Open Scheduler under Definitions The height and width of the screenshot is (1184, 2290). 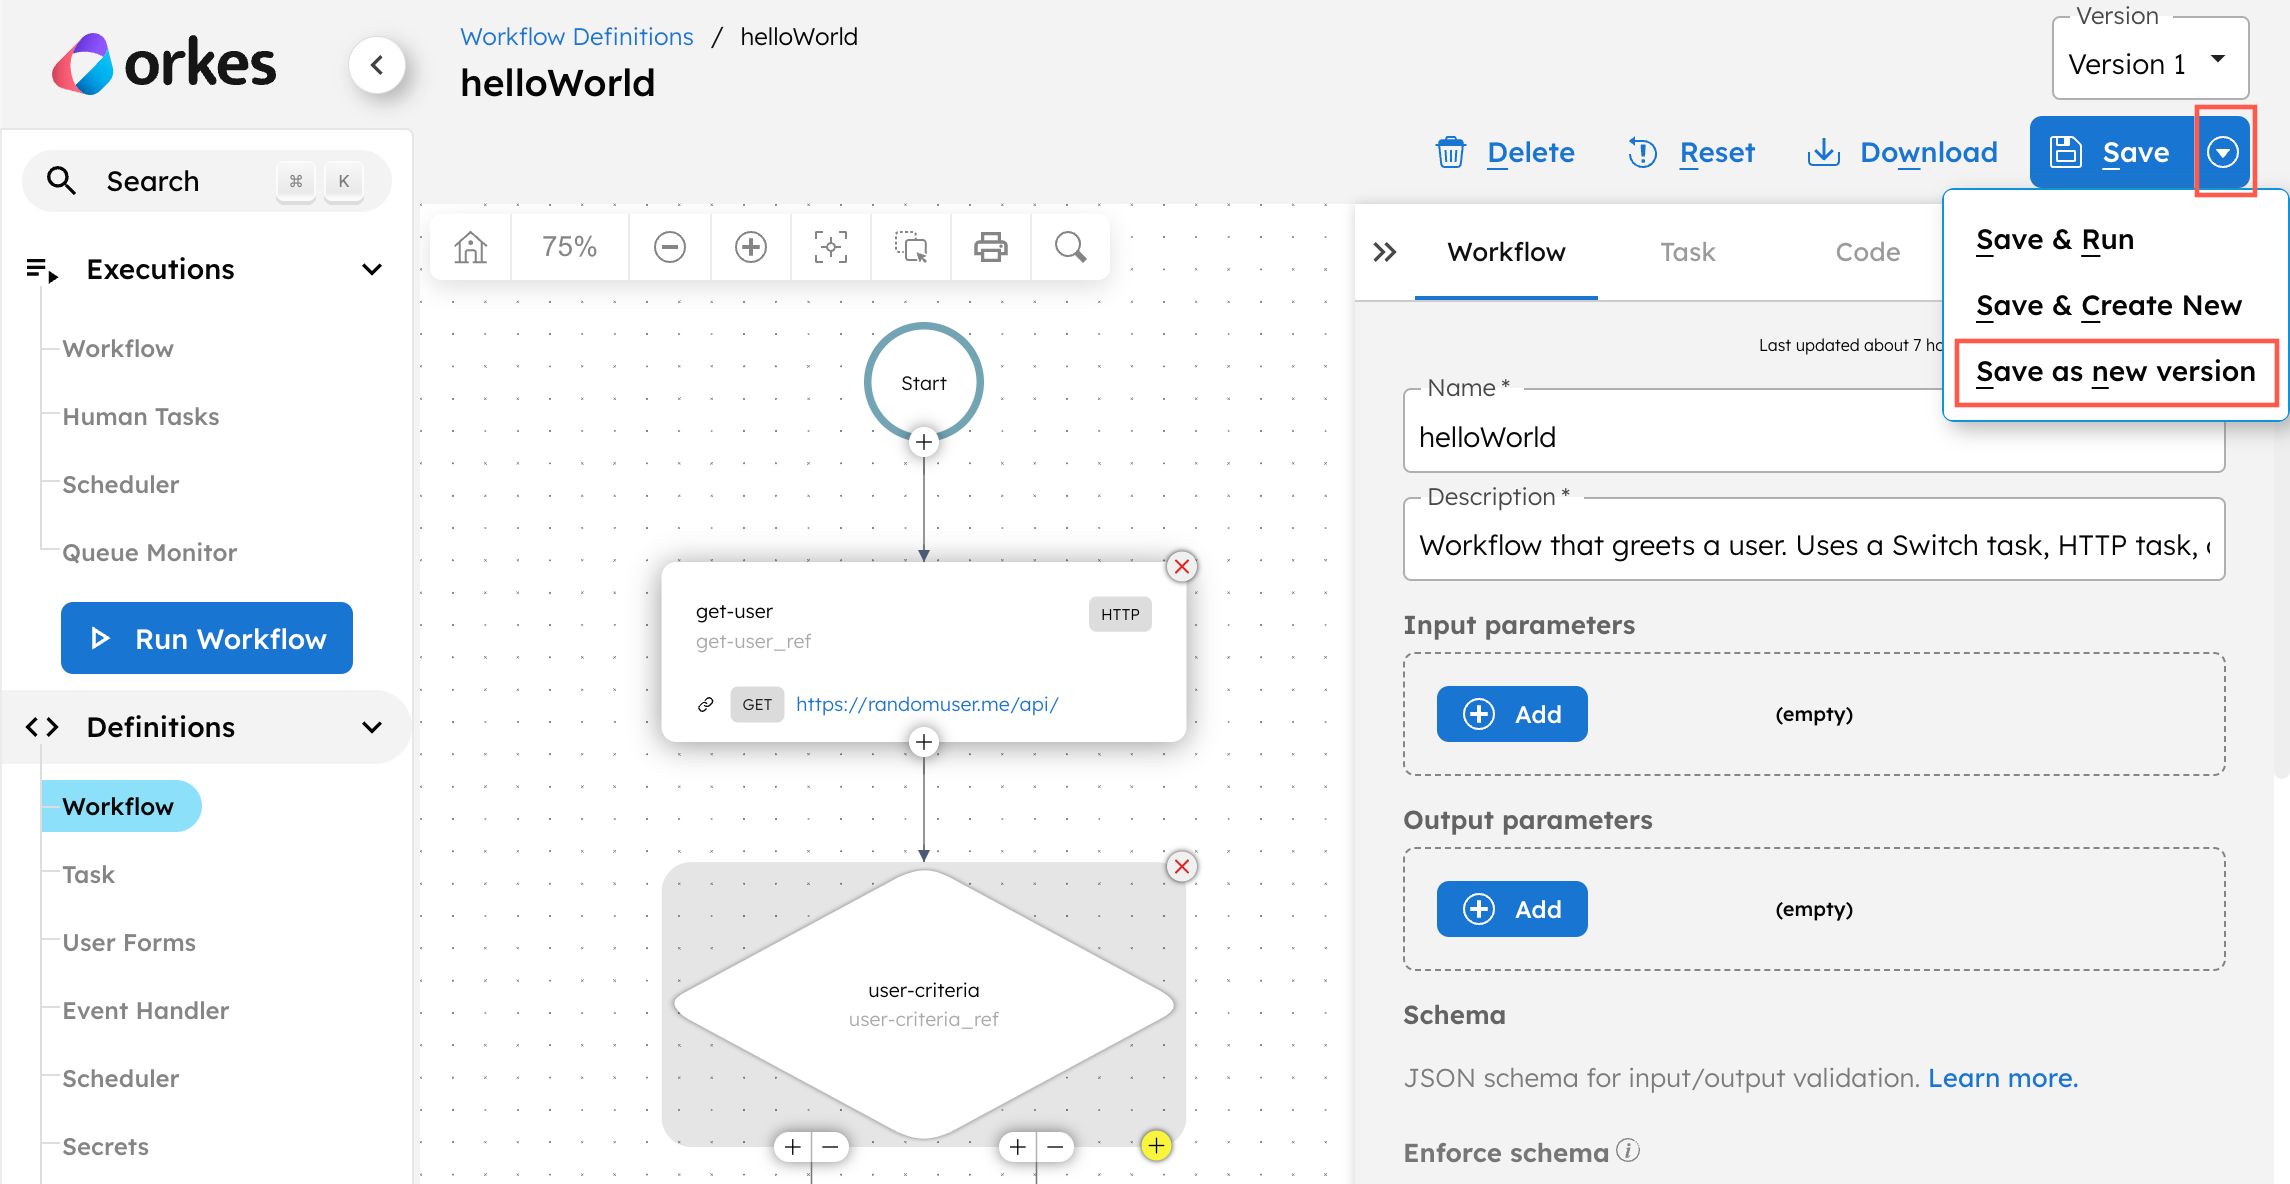(121, 1079)
